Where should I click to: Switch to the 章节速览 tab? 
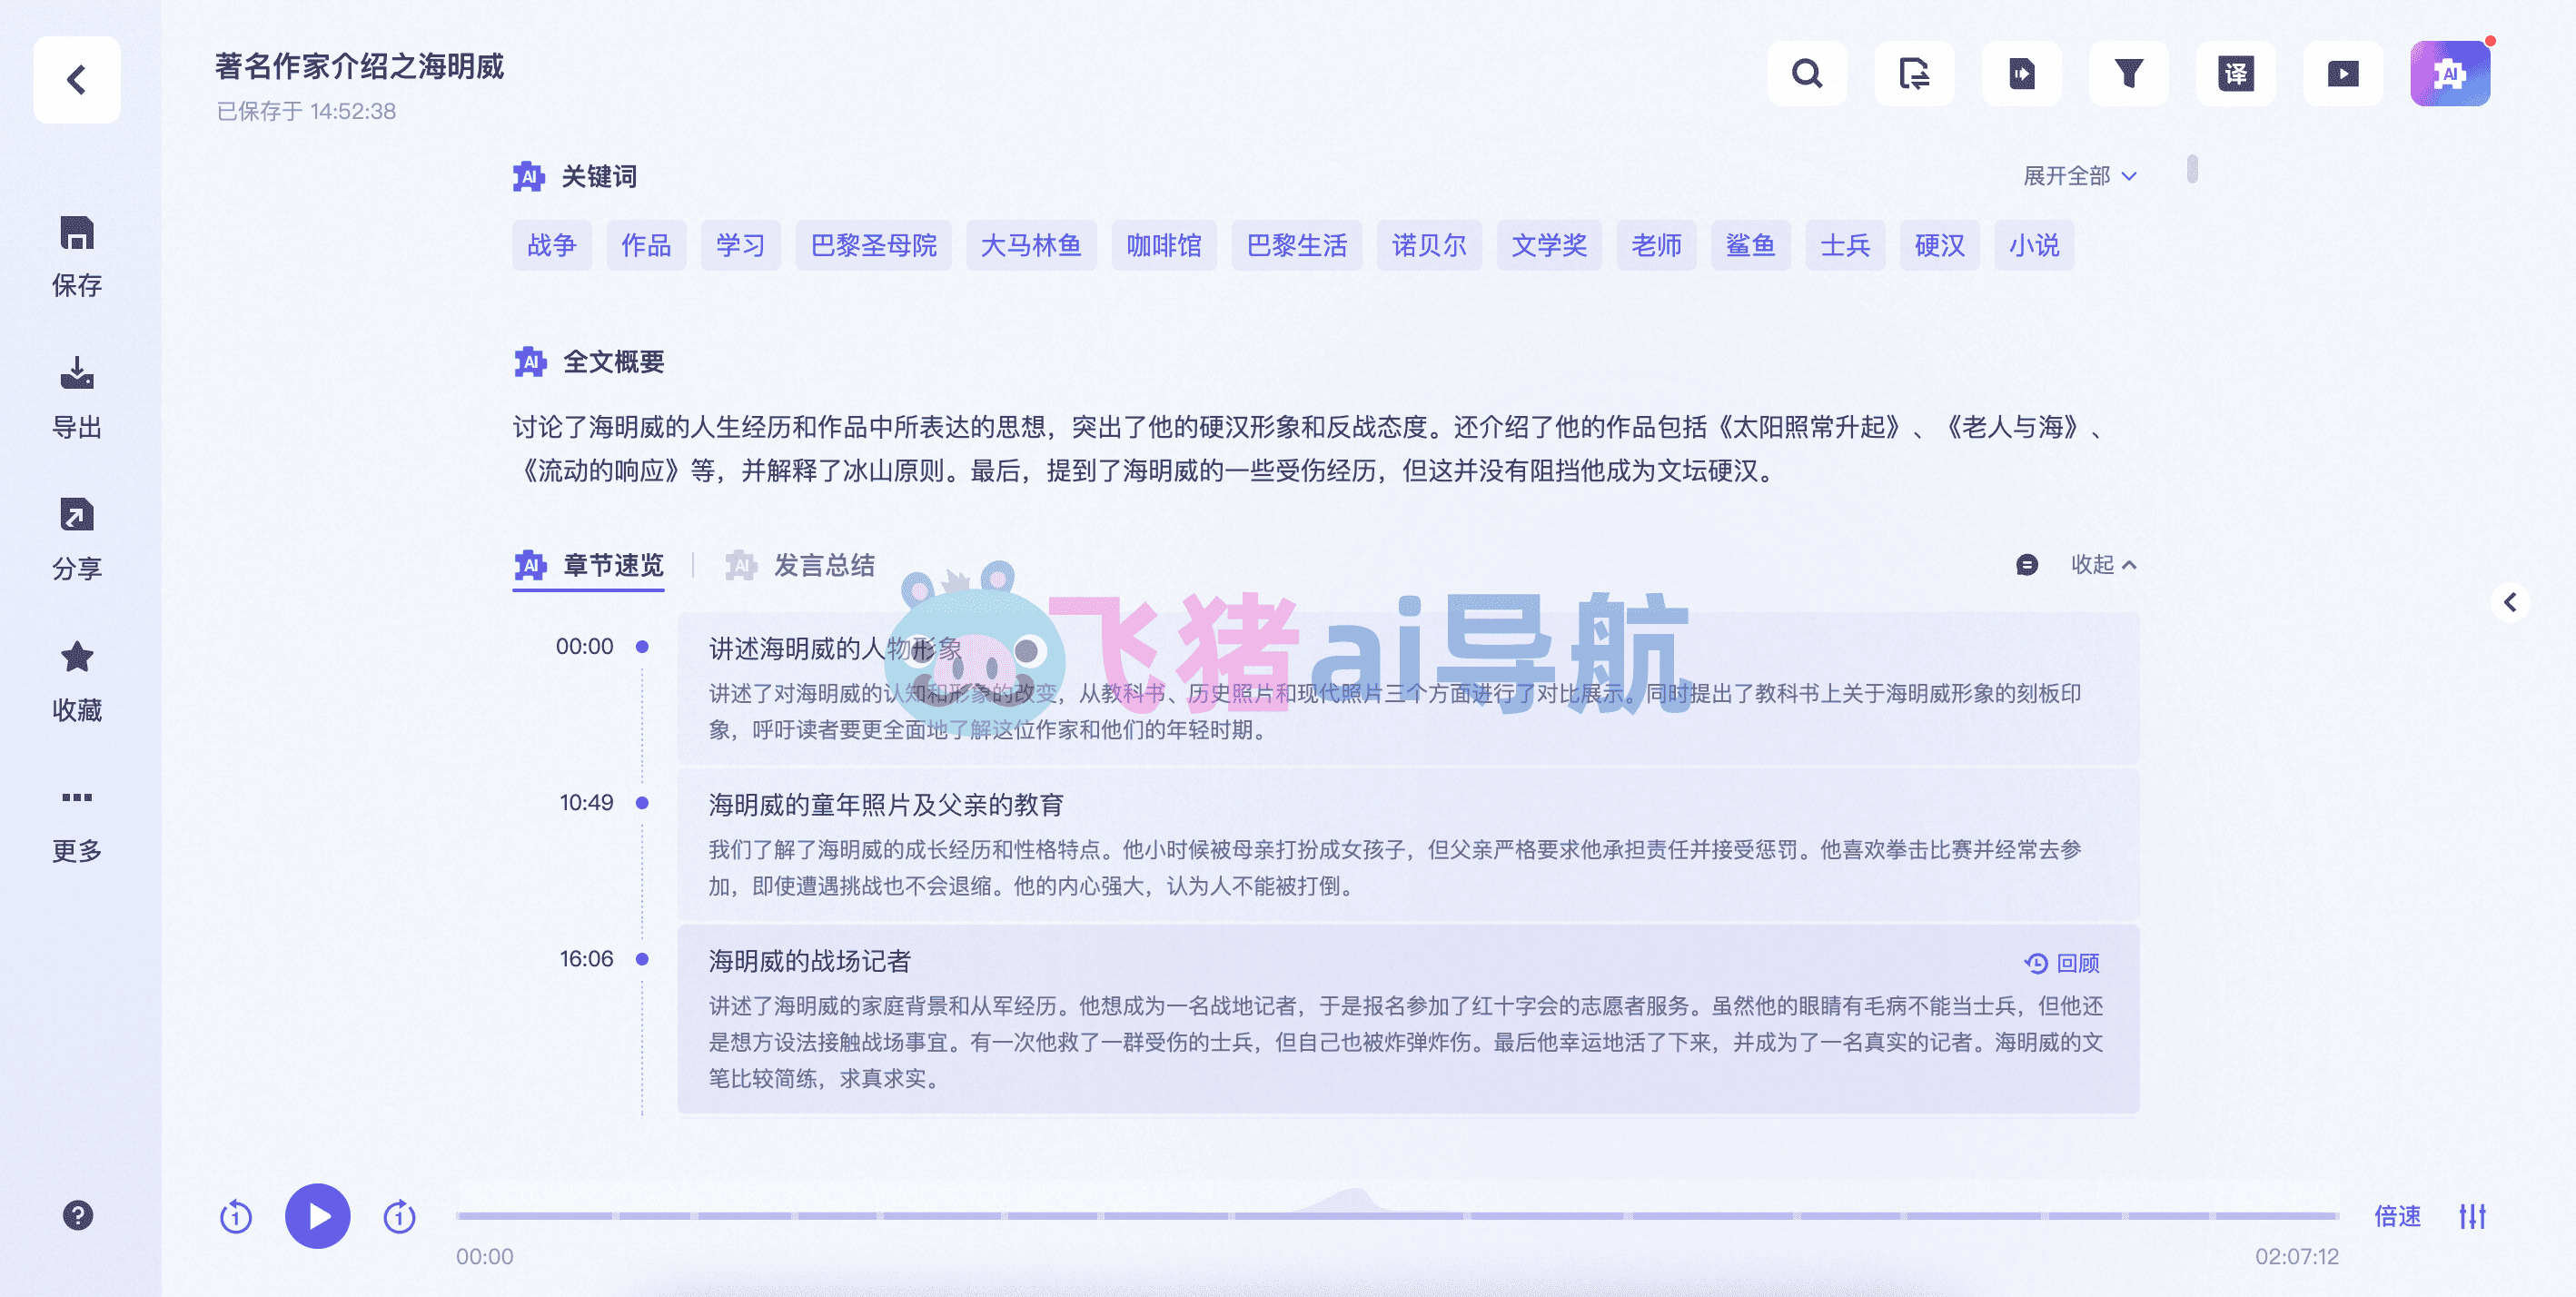[x=589, y=566]
